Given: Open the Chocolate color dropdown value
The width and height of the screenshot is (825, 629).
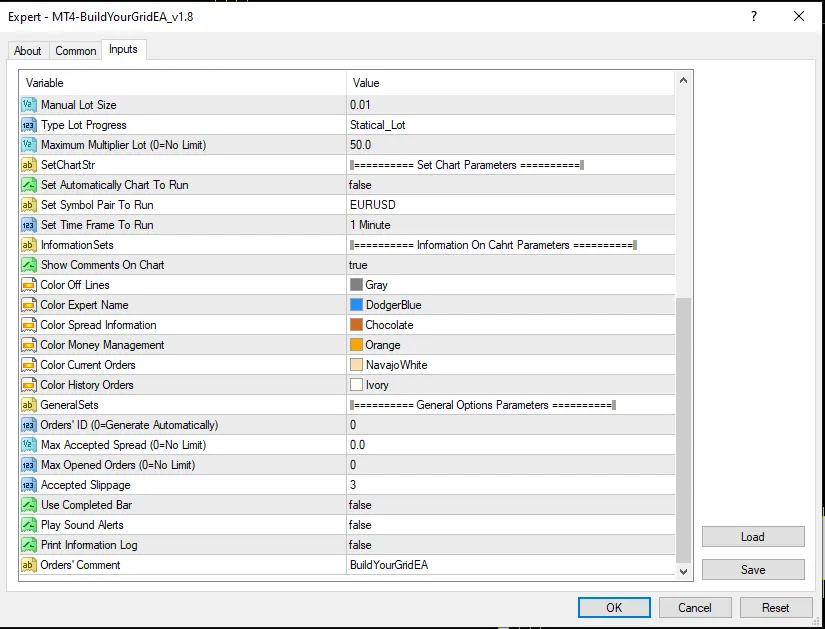Looking at the screenshot, I should click(510, 325).
